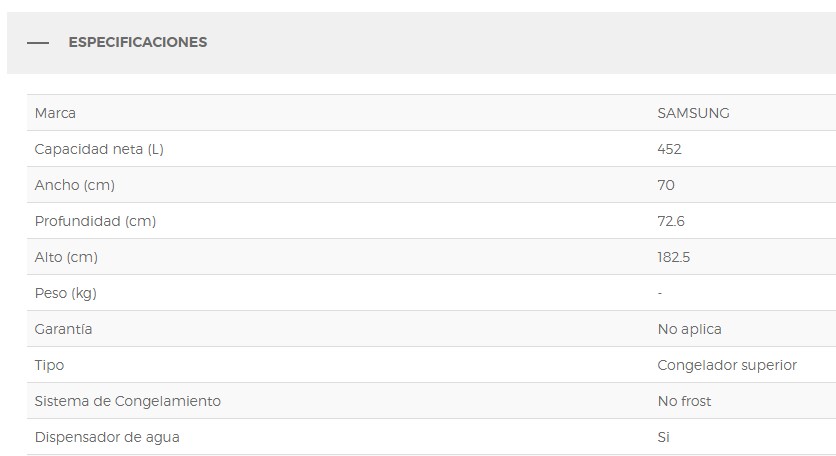836x456 pixels.
Task: Click the ESPECIFICACIONES header title
Action: 138,42
